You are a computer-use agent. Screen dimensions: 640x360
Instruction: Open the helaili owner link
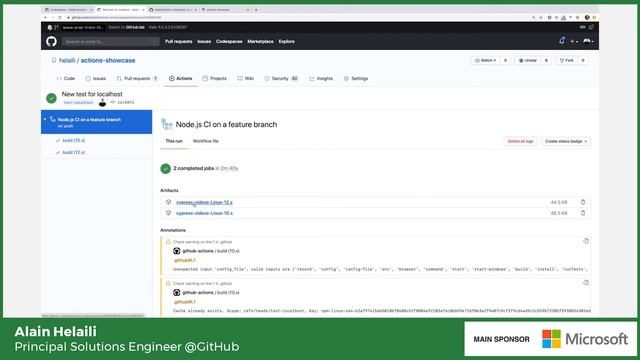coord(67,60)
